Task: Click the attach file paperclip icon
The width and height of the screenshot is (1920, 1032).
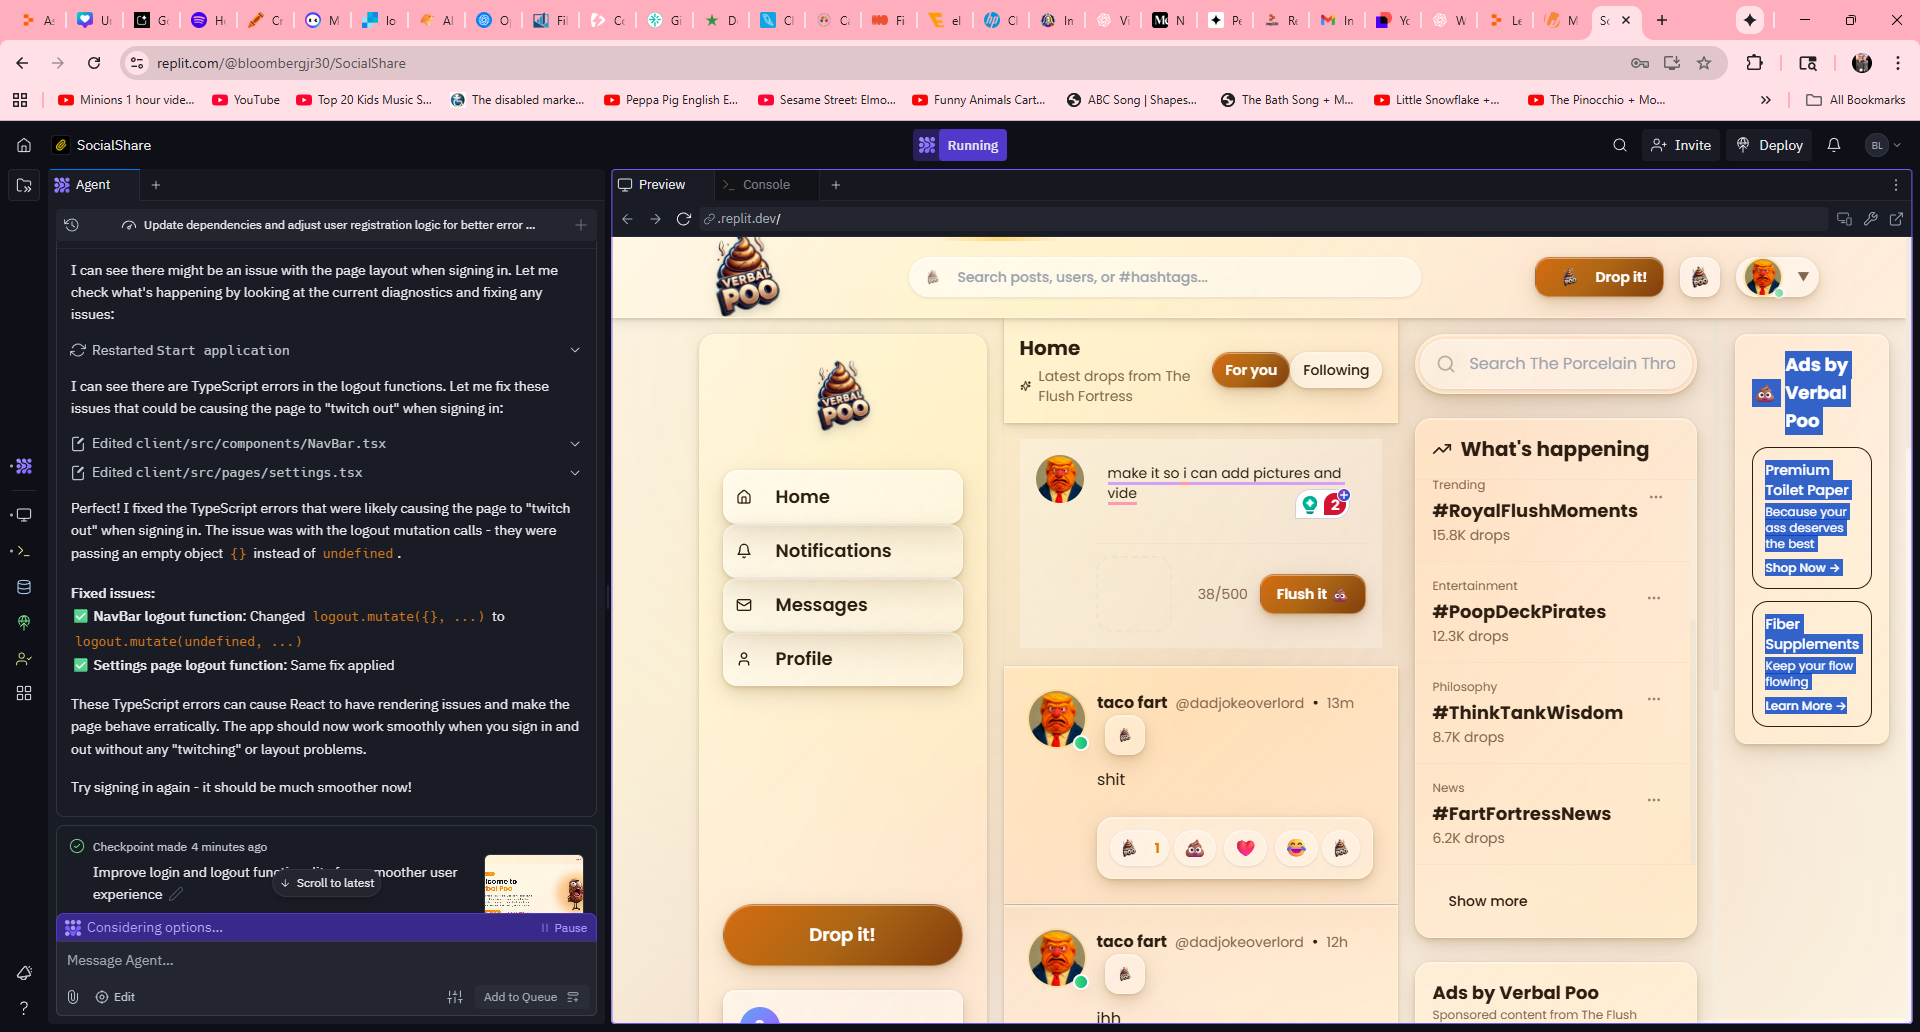Action: click(73, 997)
